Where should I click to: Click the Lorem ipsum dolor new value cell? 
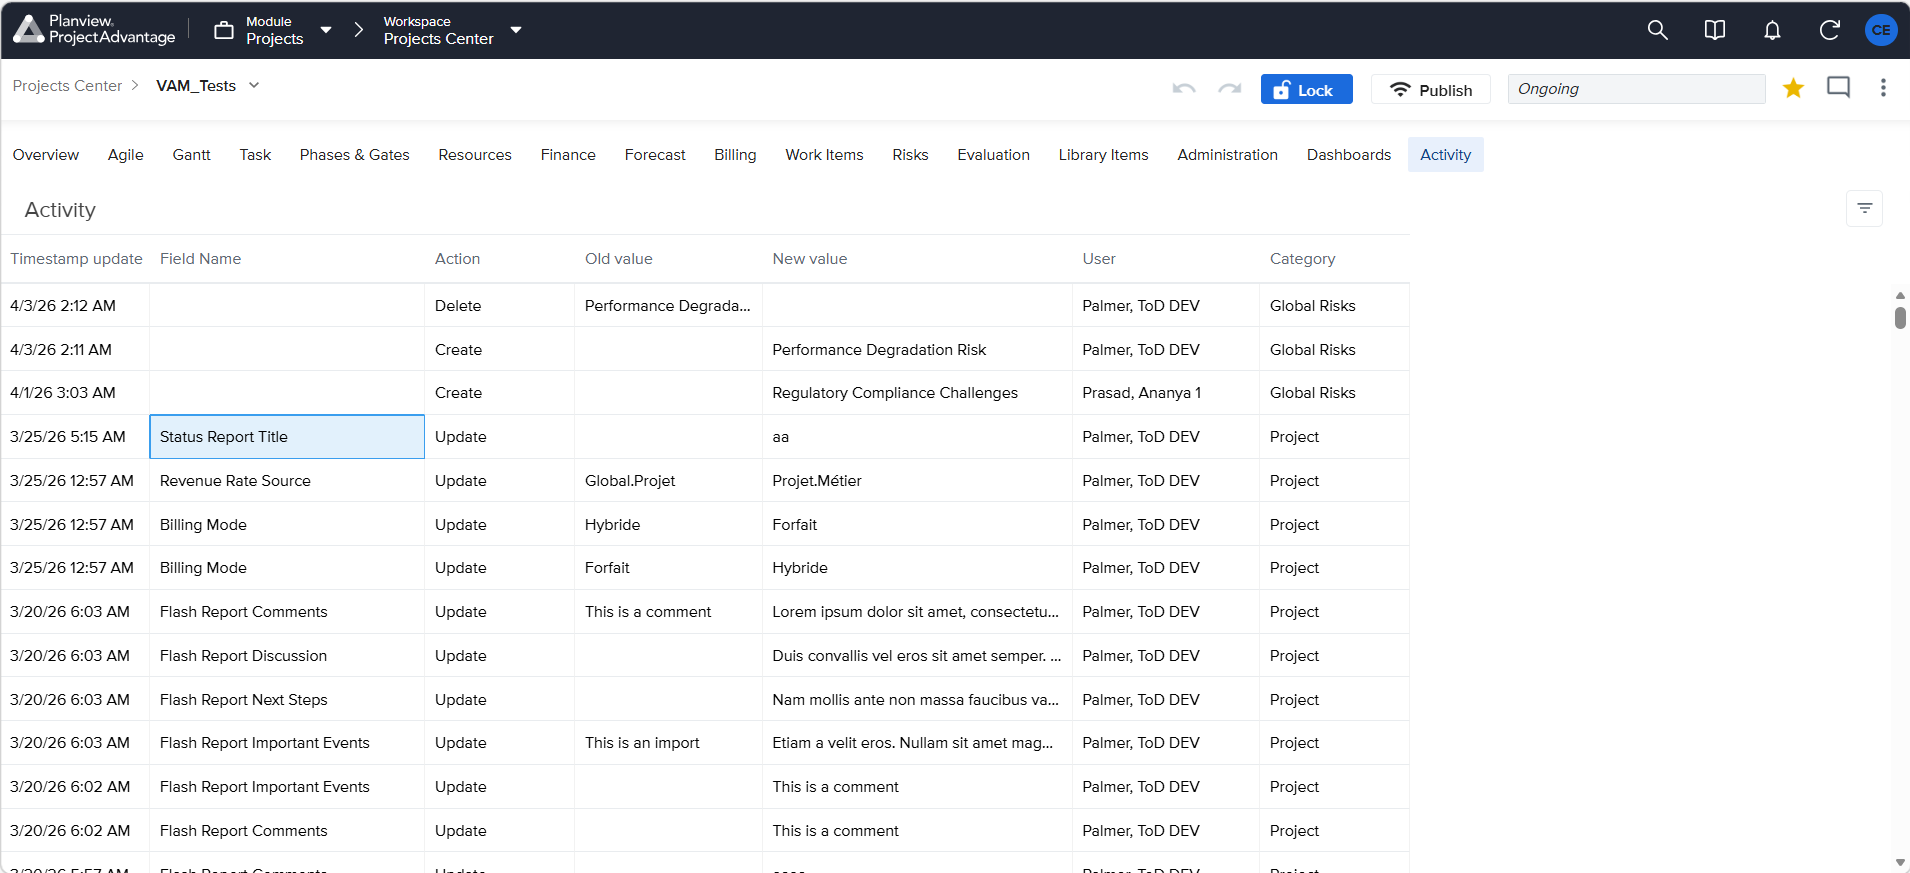[917, 612]
